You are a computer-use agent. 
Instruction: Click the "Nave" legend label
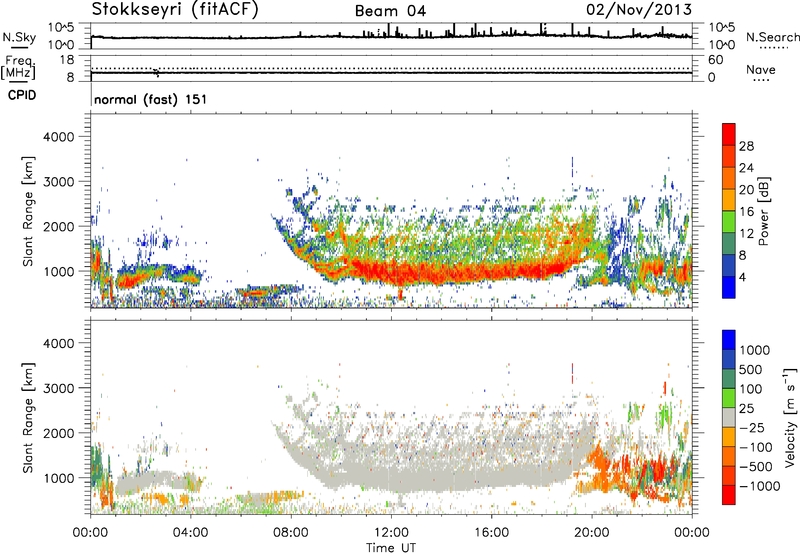pos(761,69)
